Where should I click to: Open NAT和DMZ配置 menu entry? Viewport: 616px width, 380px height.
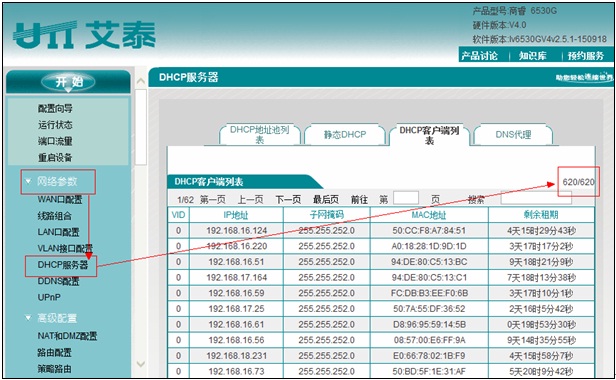[x=67, y=336]
